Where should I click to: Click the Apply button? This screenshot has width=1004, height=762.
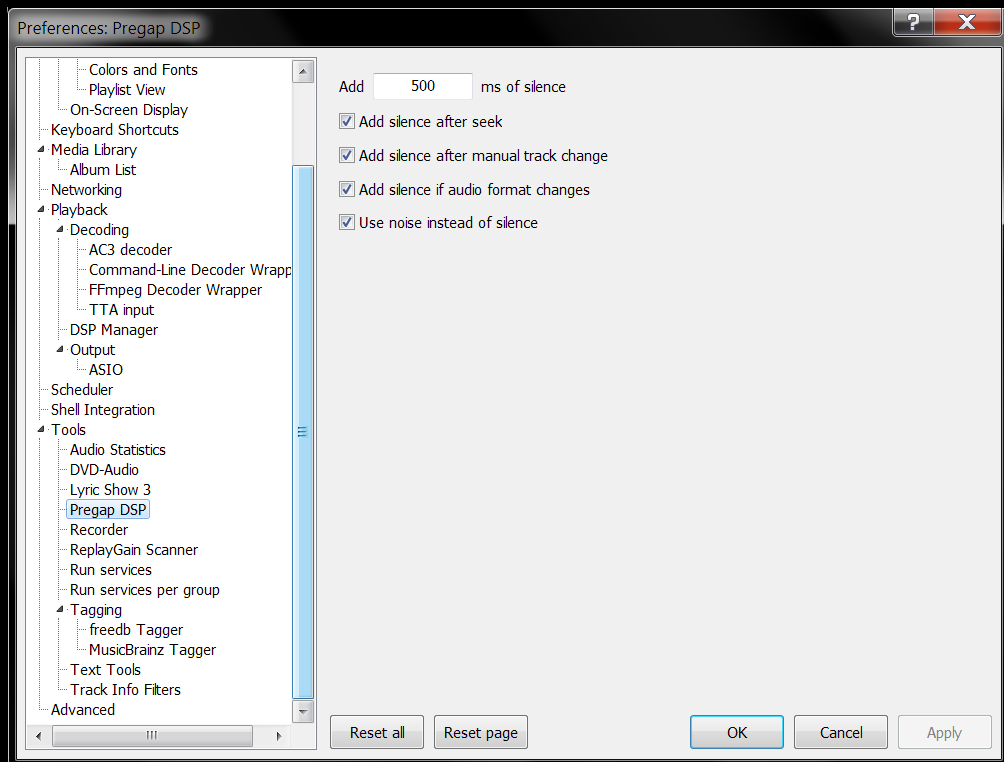944,733
